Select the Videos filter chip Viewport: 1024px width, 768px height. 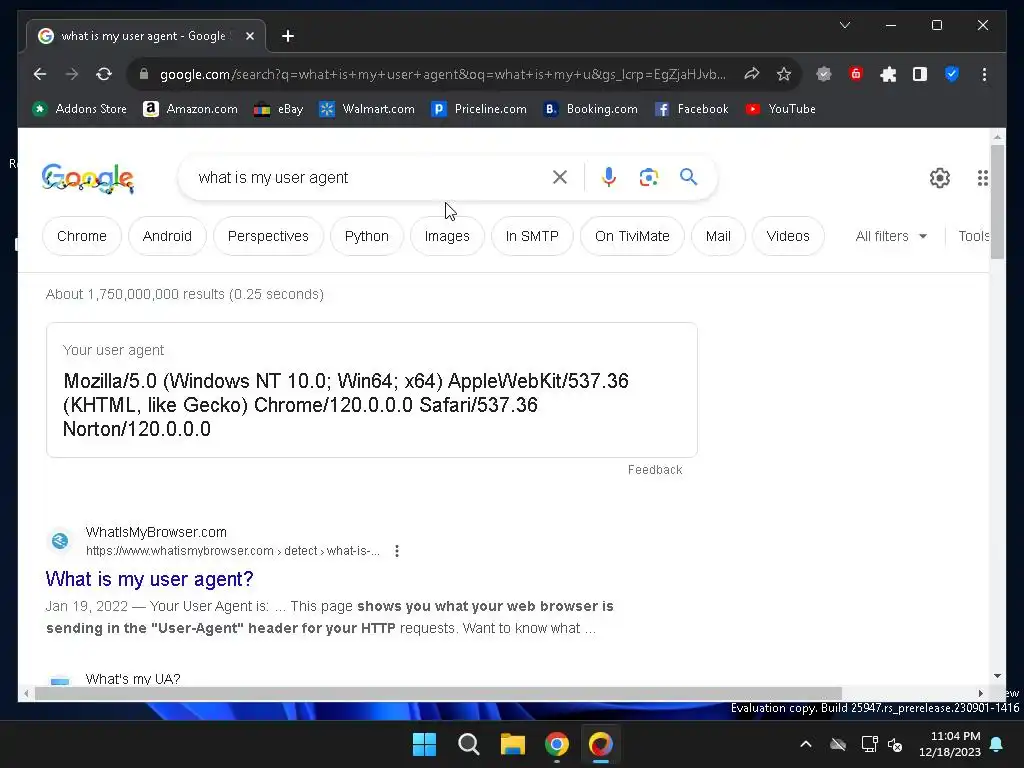[788, 236]
